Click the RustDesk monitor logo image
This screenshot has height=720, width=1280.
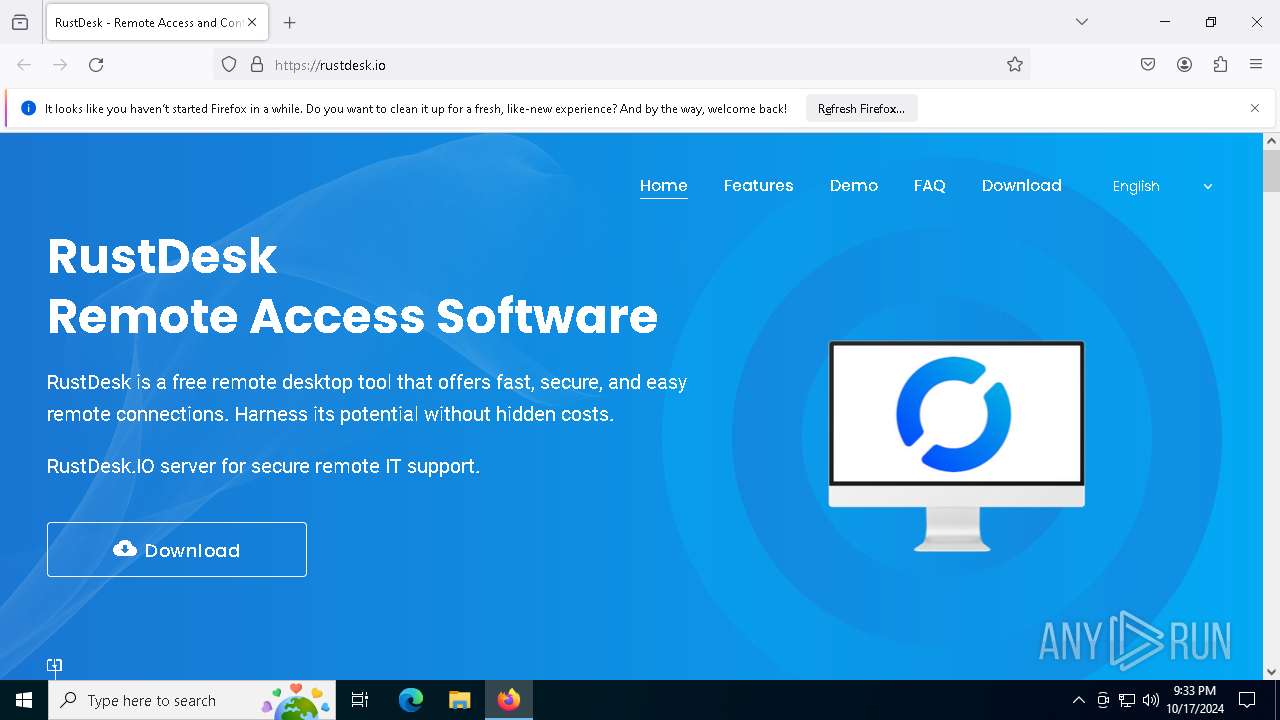tap(956, 446)
